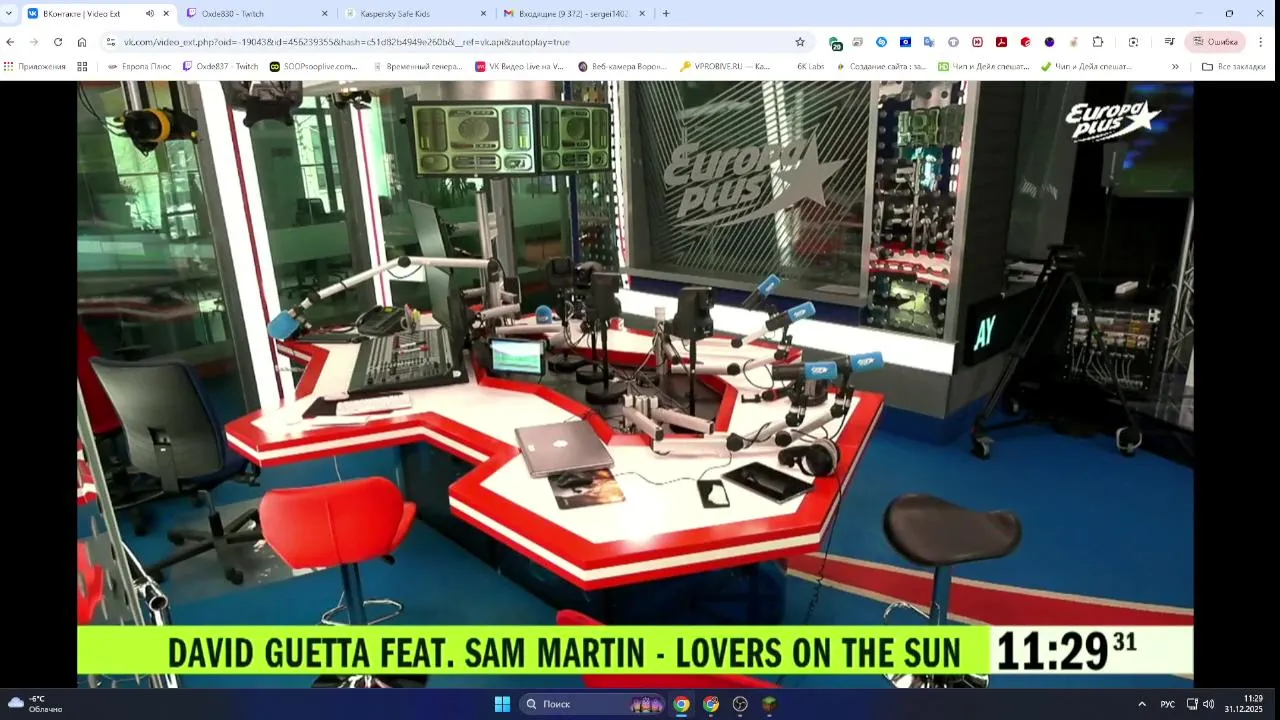This screenshot has height=720, width=1280.
Task: Open the red-outlined video extension icon
Action: (977, 42)
